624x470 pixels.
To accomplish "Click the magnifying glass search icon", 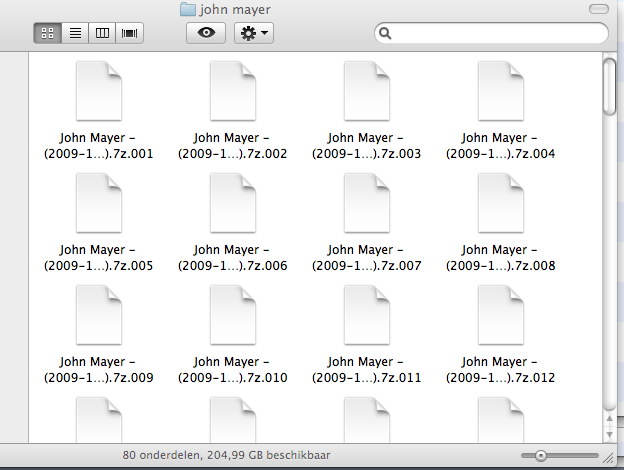I will [385, 33].
